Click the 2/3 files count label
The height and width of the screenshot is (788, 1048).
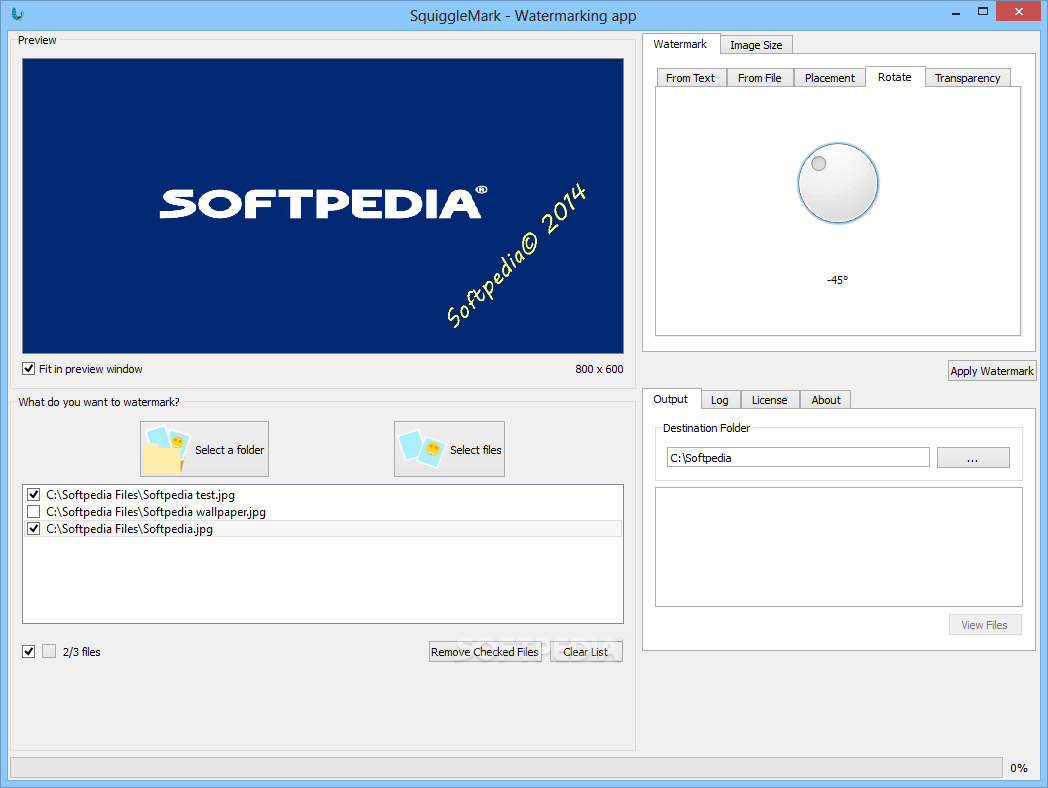coord(82,652)
